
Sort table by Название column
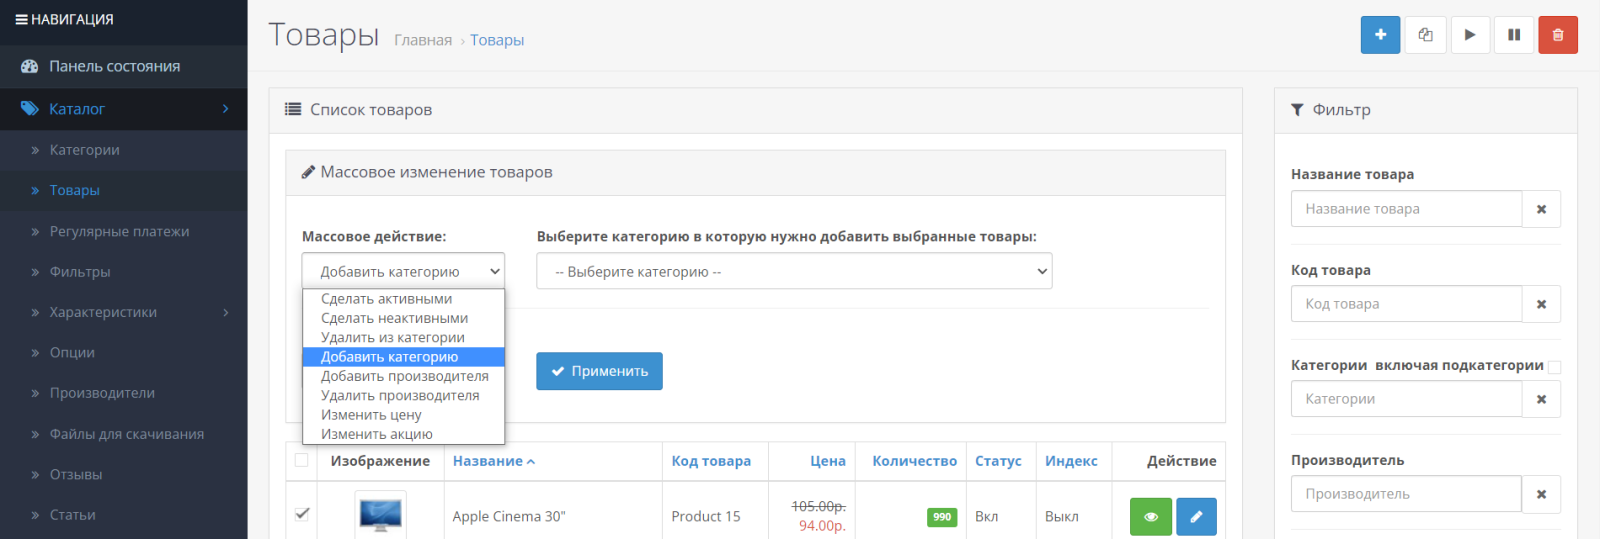tap(493, 461)
